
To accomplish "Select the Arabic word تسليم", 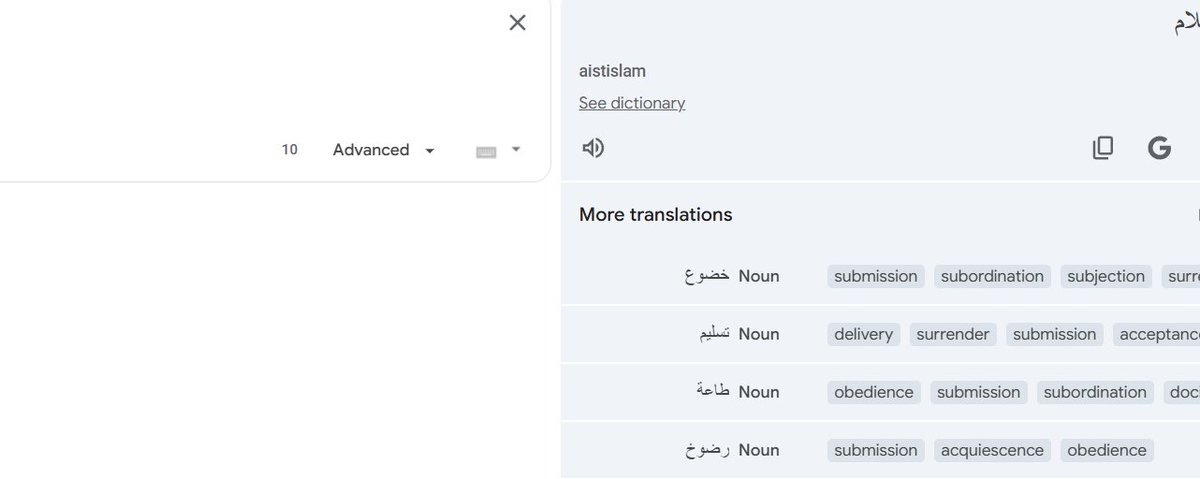I will (714, 334).
